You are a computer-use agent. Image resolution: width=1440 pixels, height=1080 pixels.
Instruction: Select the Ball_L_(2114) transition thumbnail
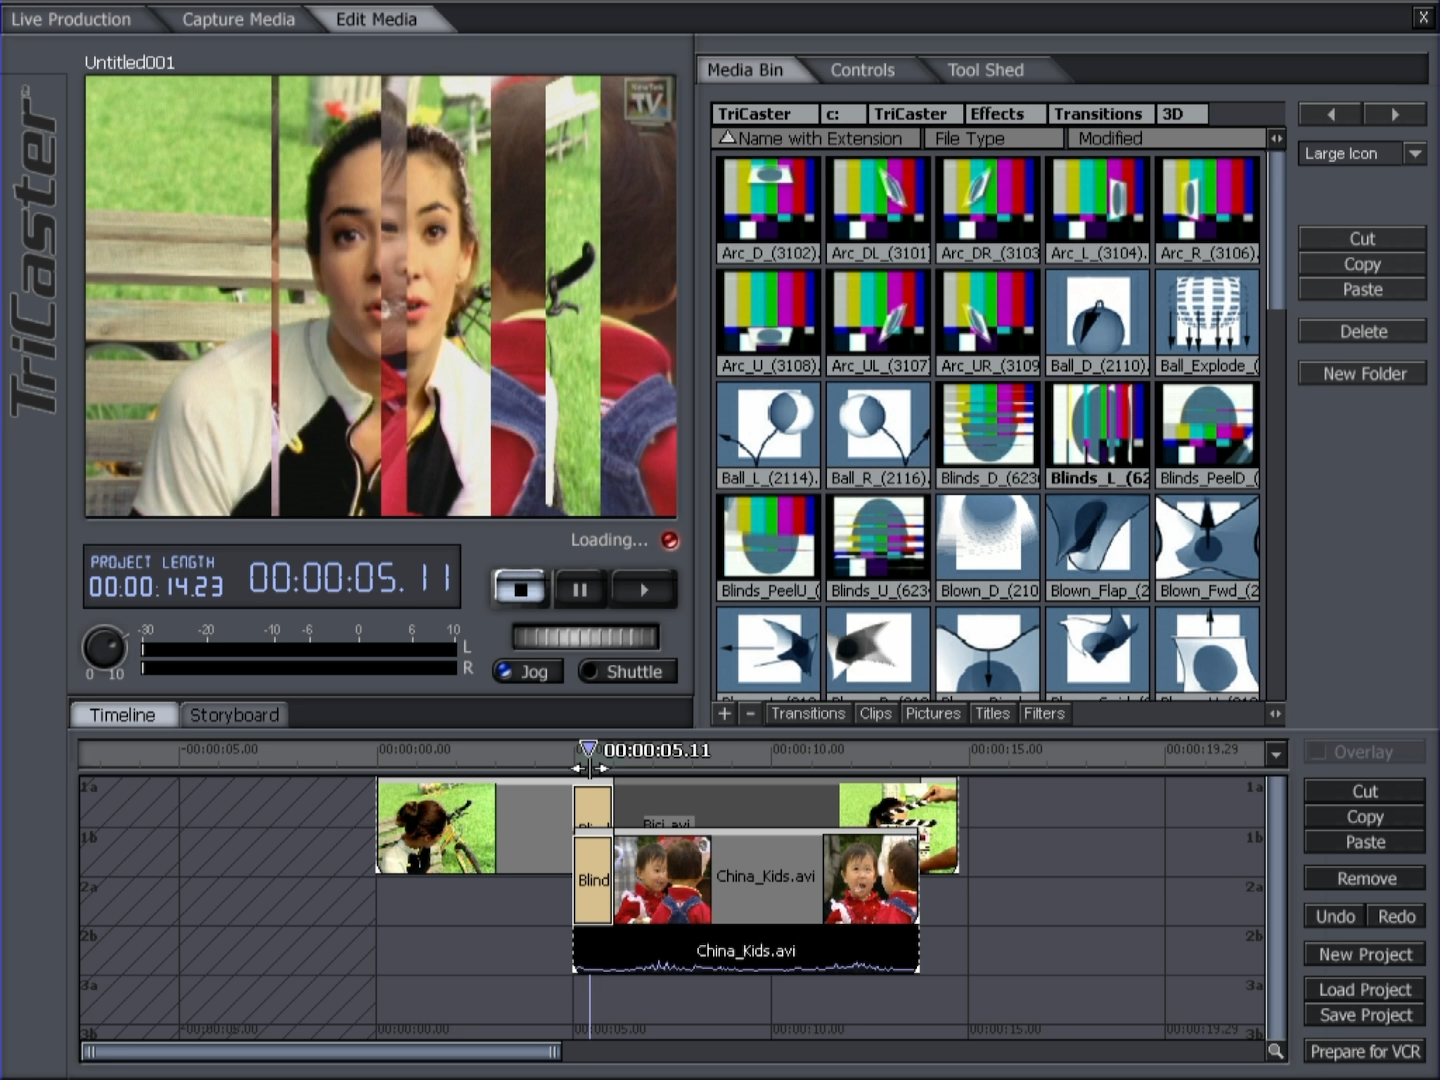pos(768,435)
